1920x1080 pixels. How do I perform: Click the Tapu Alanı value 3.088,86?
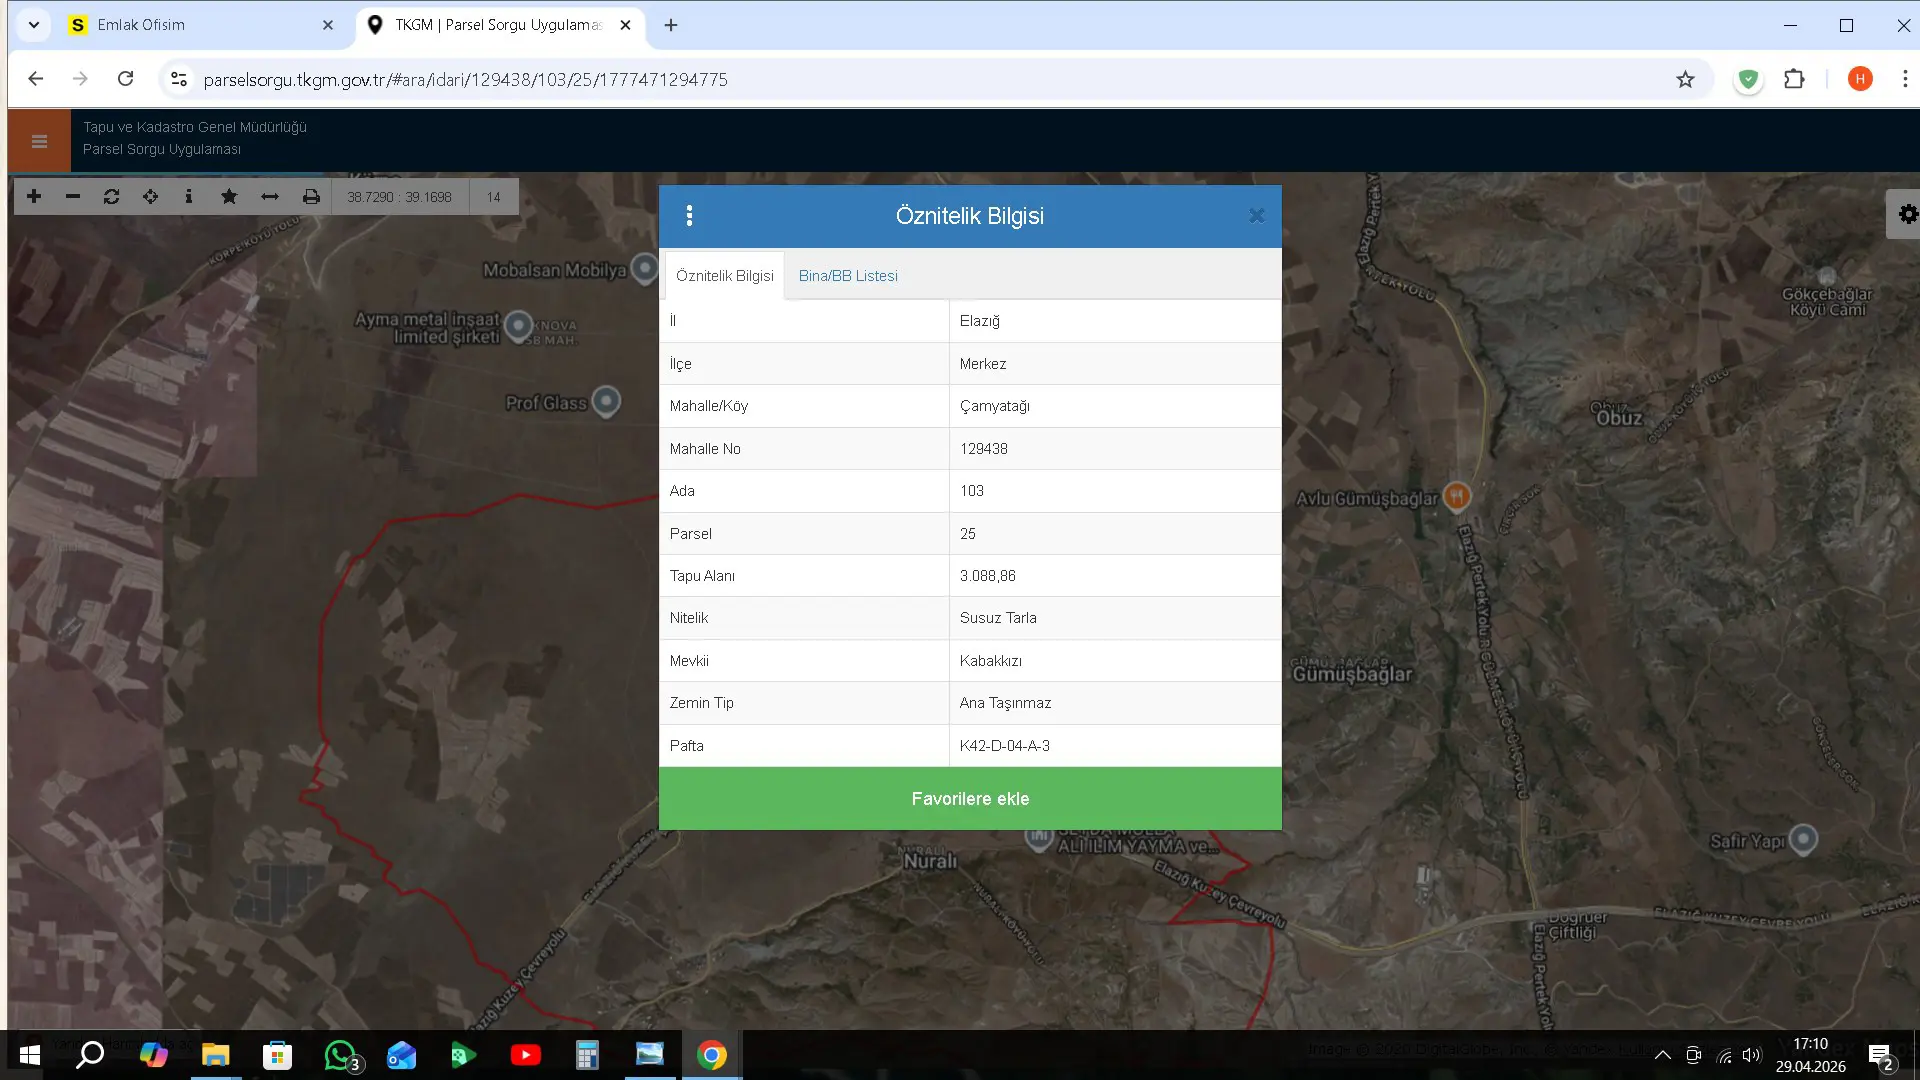(x=987, y=576)
